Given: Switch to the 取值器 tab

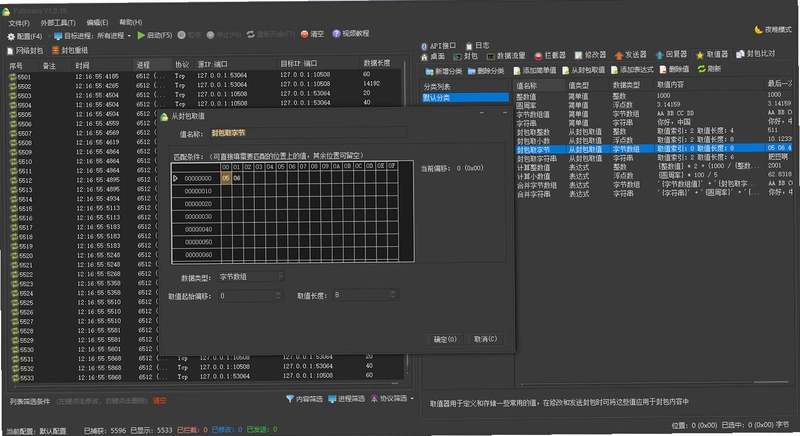Looking at the screenshot, I should coord(712,54).
